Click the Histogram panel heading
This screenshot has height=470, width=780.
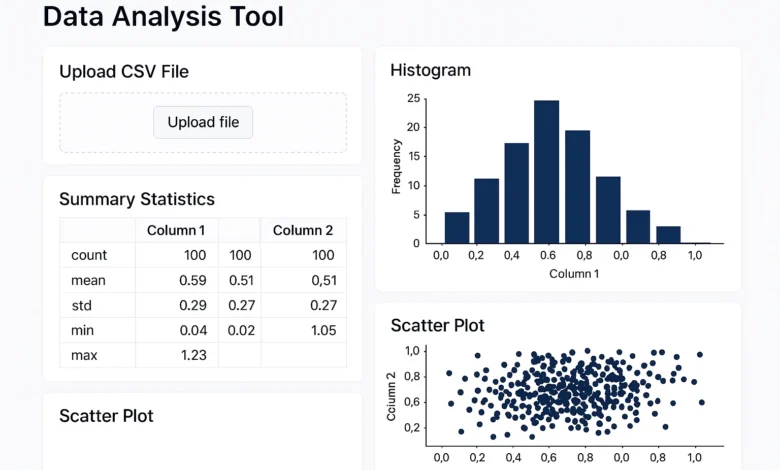pyautogui.click(x=430, y=70)
